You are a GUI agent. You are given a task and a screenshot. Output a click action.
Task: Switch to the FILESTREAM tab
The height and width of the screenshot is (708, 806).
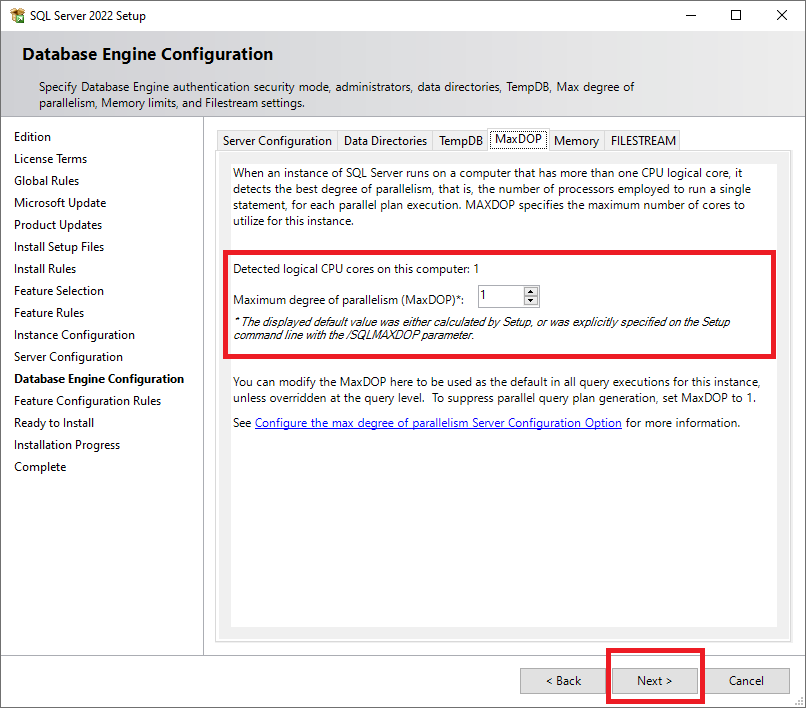click(x=643, y=141)
